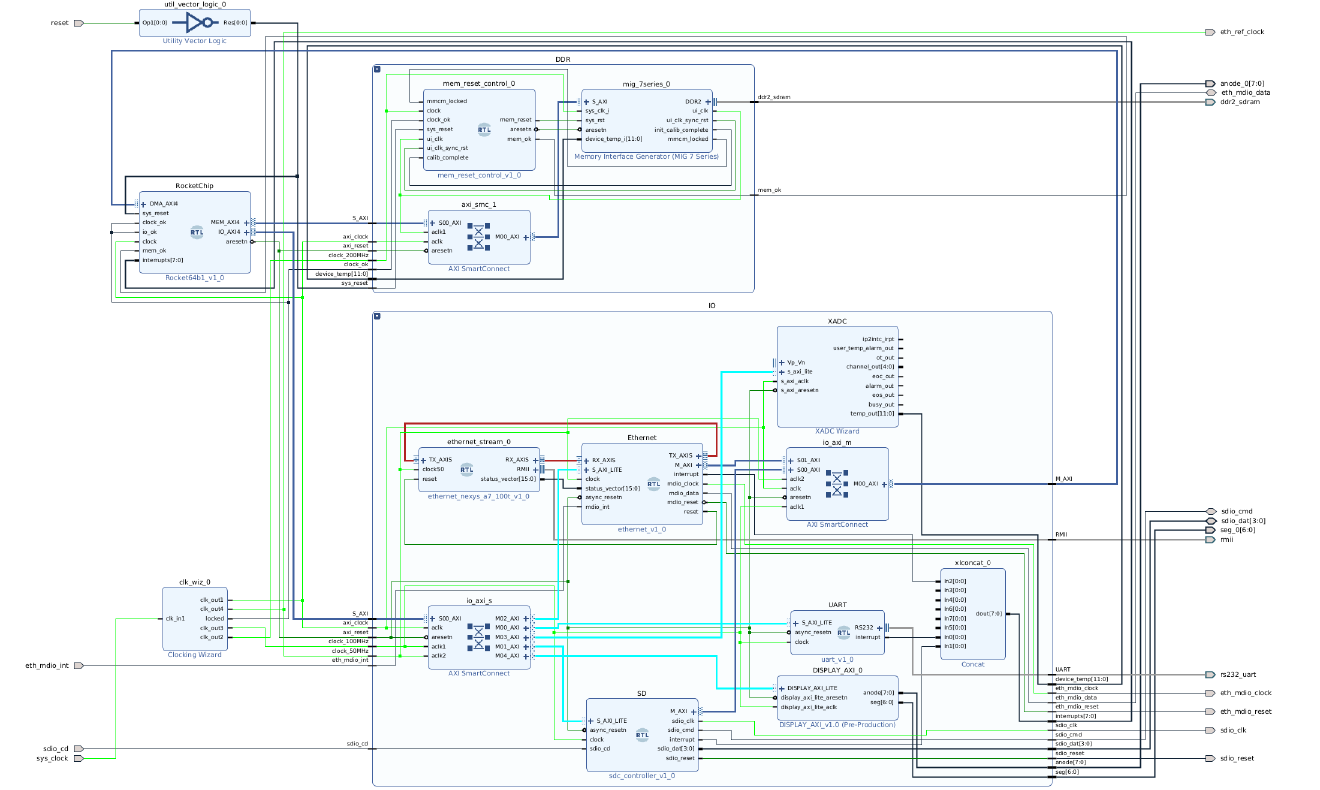This screenshot has height=790, width=1320.
Task: Click the pin icon on the DDR hierarchy corner
Action: pos(378,68)
